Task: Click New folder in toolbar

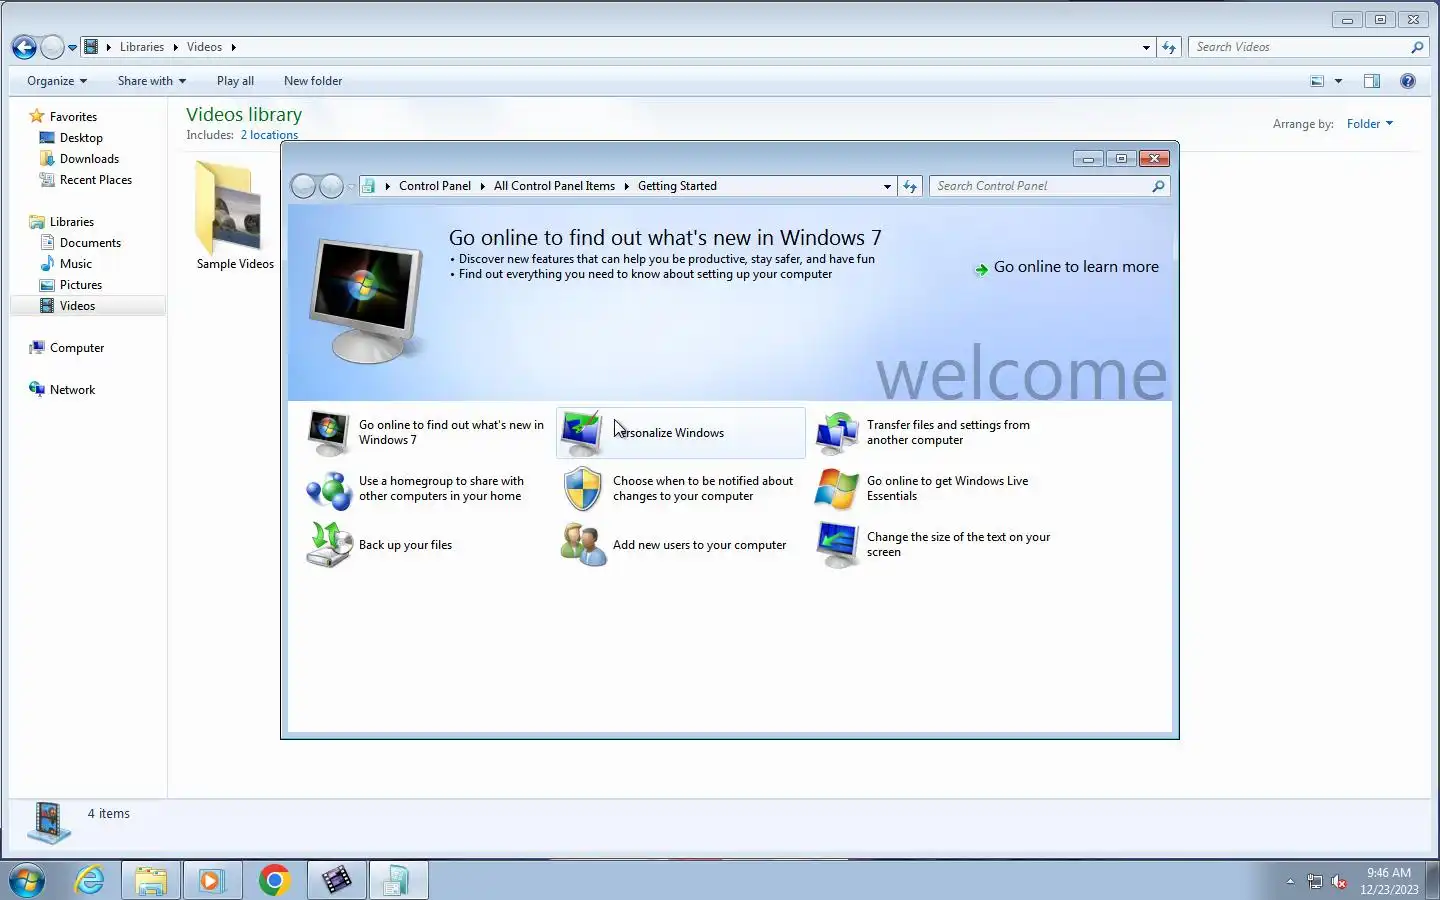Action: click(313, 81)
